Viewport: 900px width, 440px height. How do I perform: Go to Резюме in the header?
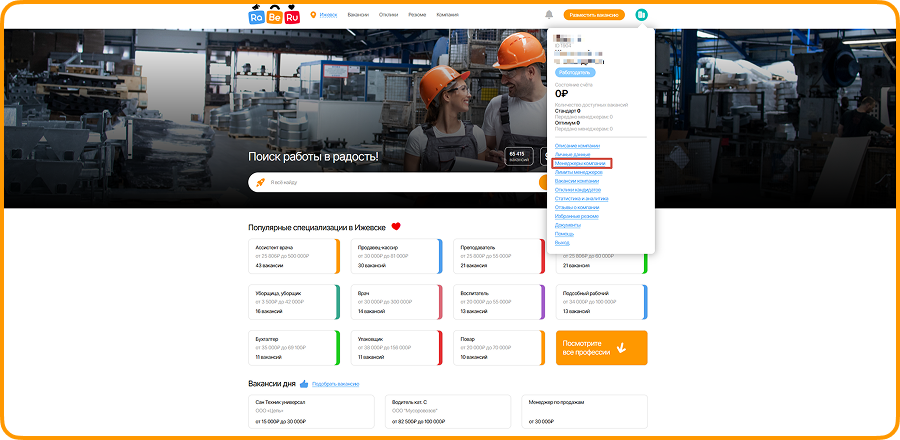coord(417,15)
